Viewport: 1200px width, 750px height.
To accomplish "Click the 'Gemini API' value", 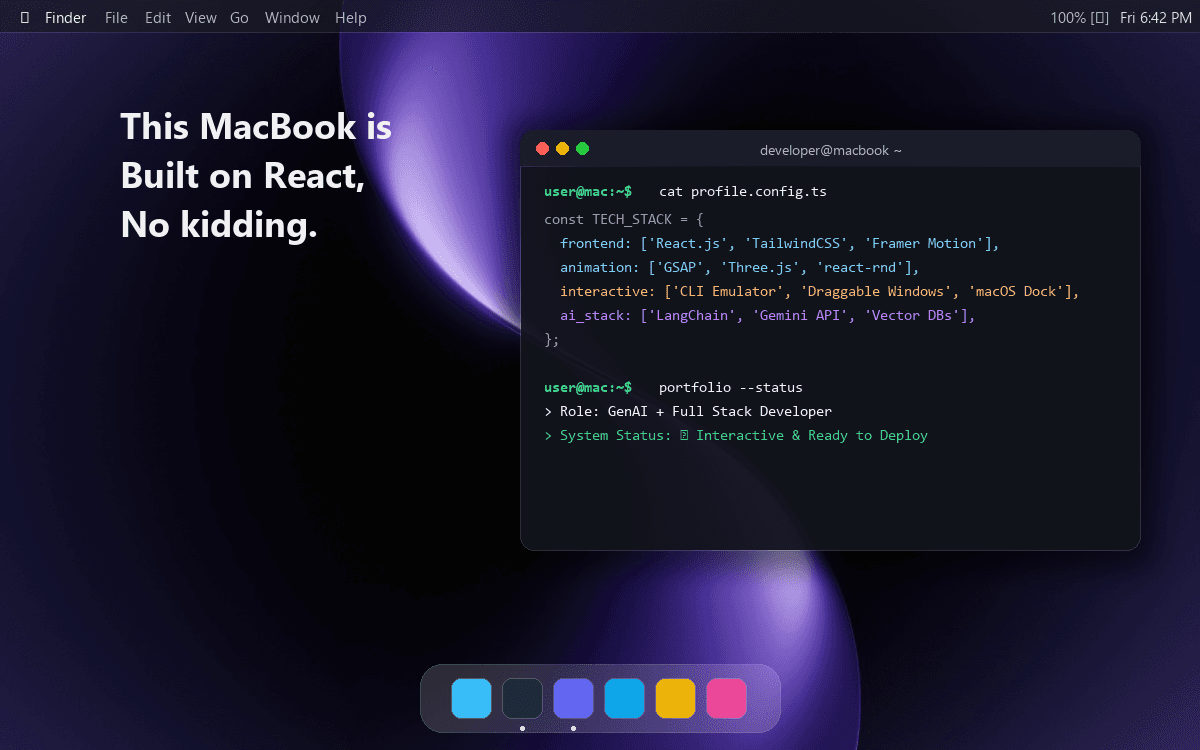I will point(801,315).
